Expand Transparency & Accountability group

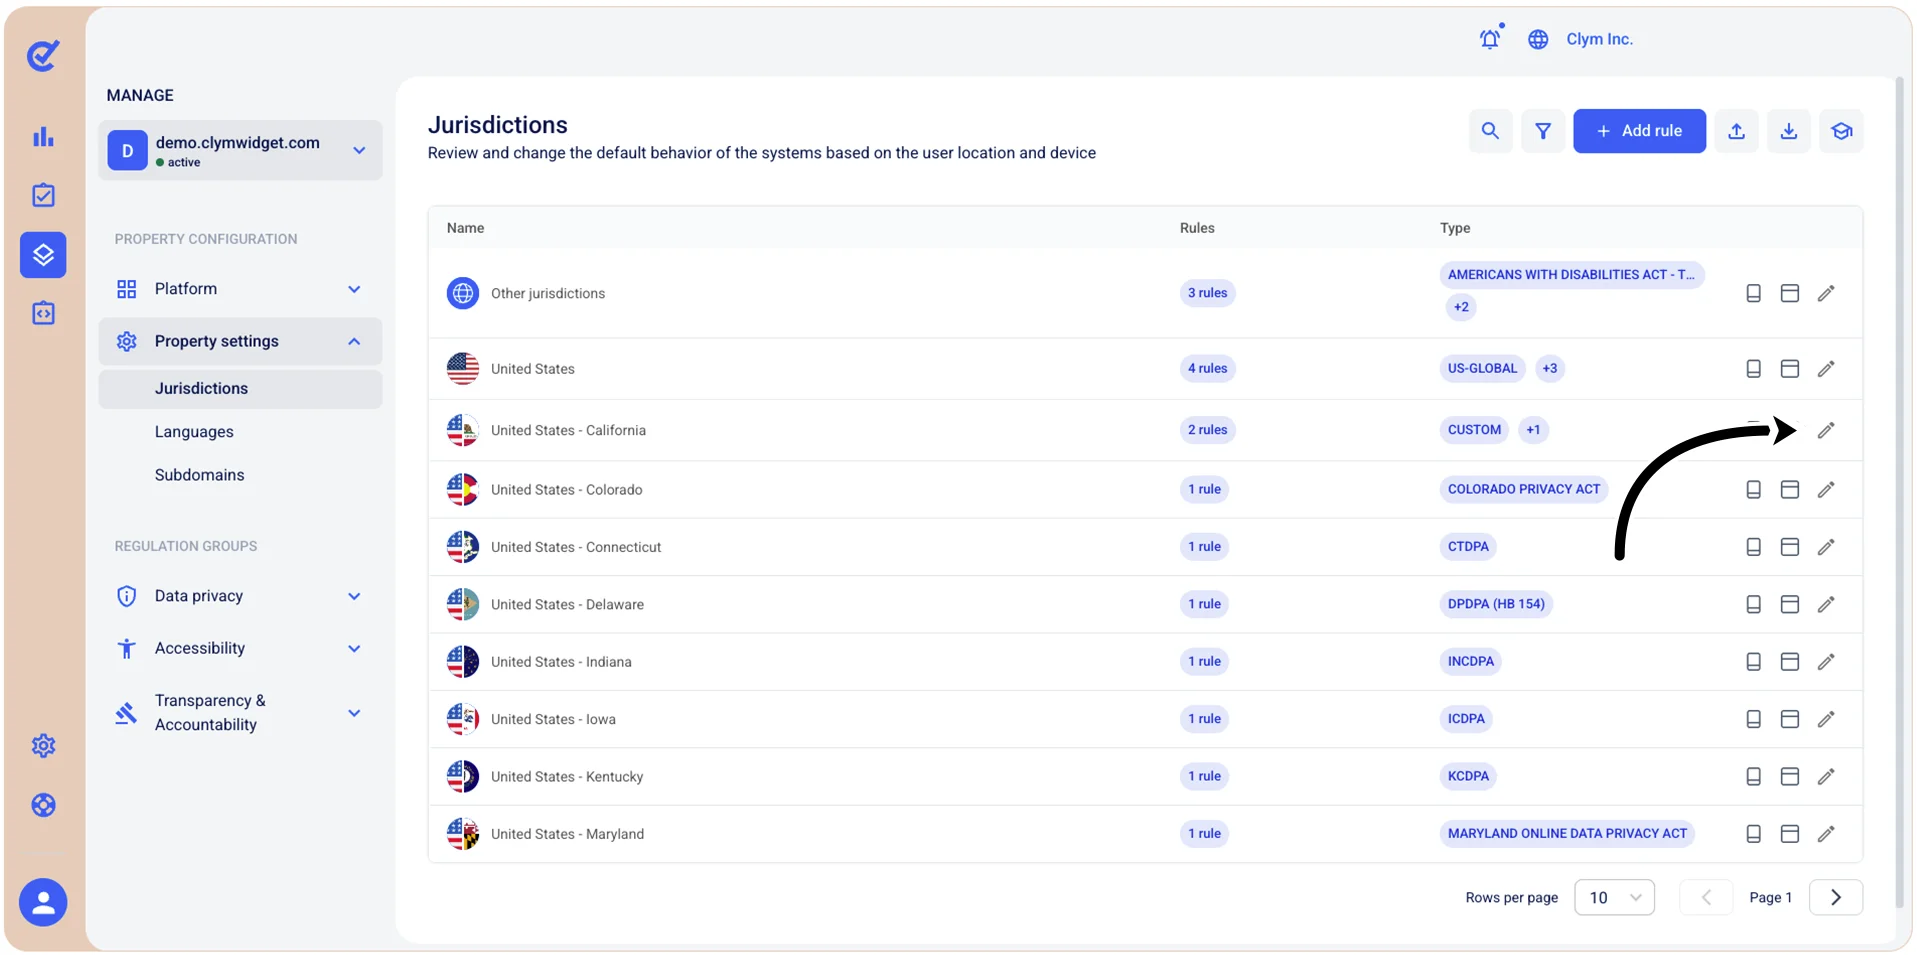(x=240, y=713)
